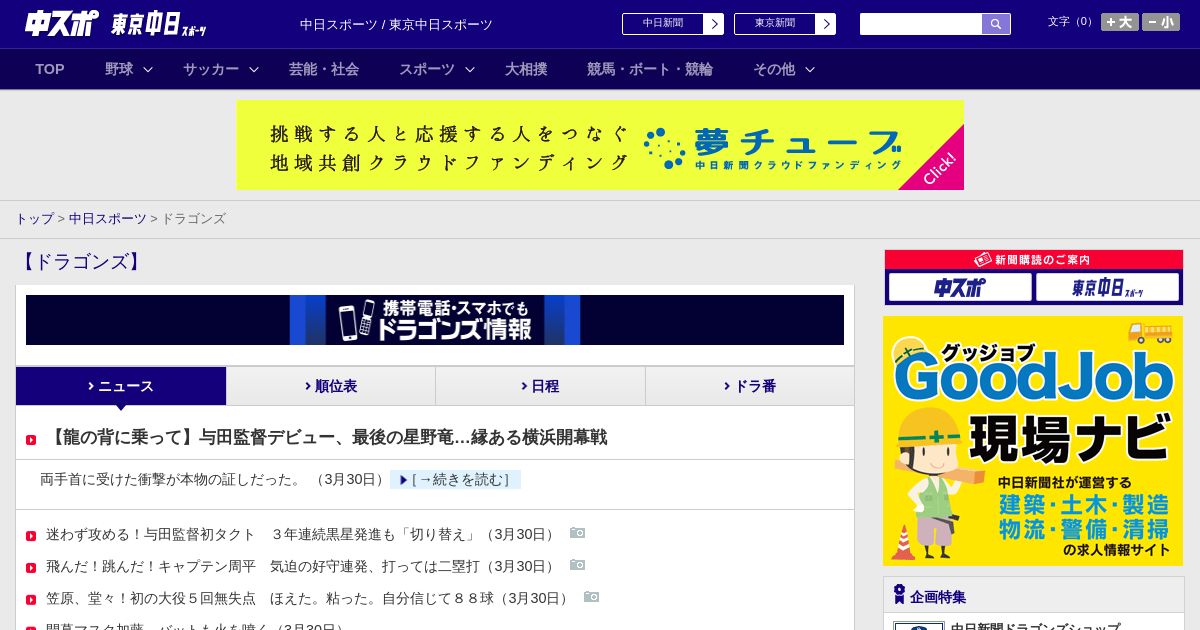This screenshot has width=1200, height=630.
Task: Click 中日スポーツ breadcrumb link
Action: point(108,219)
